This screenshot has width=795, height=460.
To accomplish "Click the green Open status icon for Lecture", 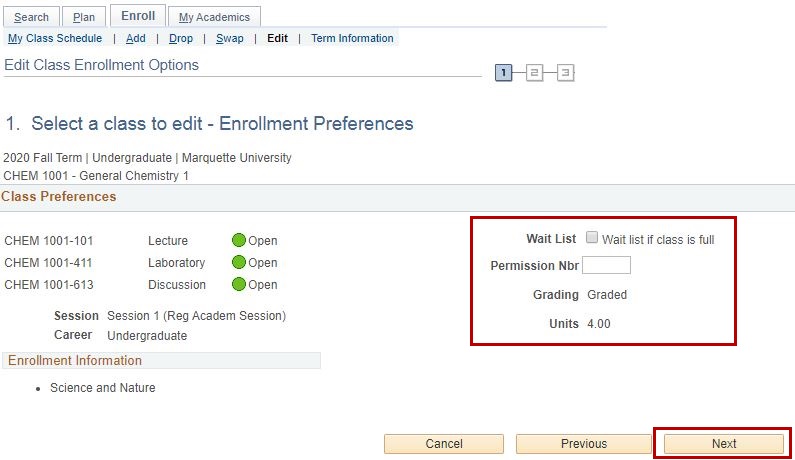I will click(x=239, y=240).
